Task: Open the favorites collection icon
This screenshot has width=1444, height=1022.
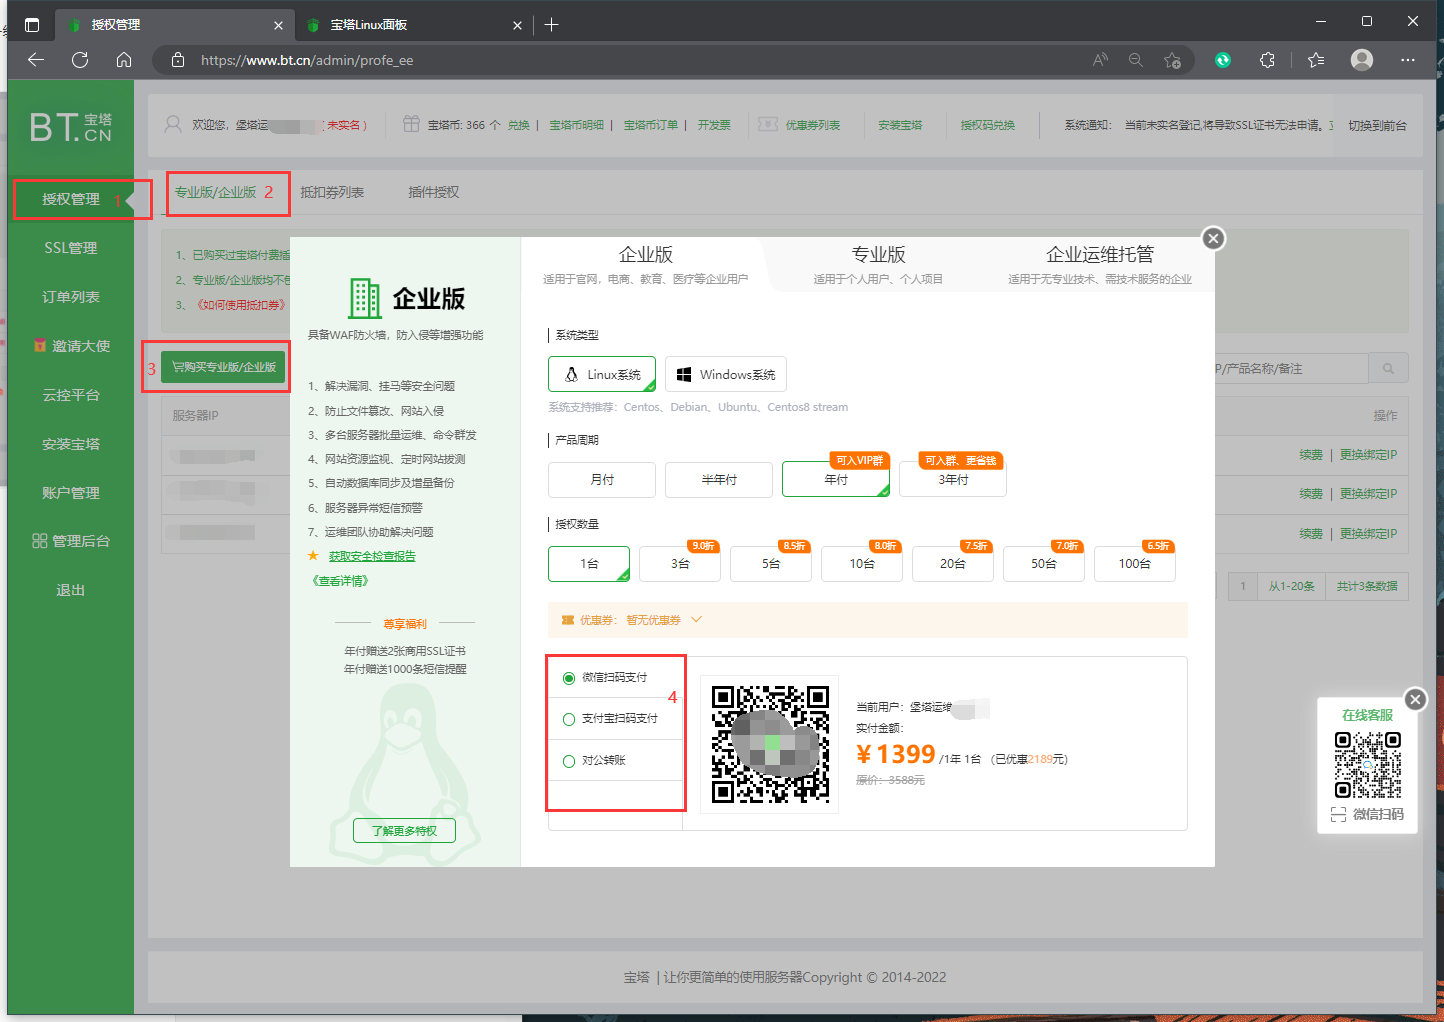Action: 1316,60
